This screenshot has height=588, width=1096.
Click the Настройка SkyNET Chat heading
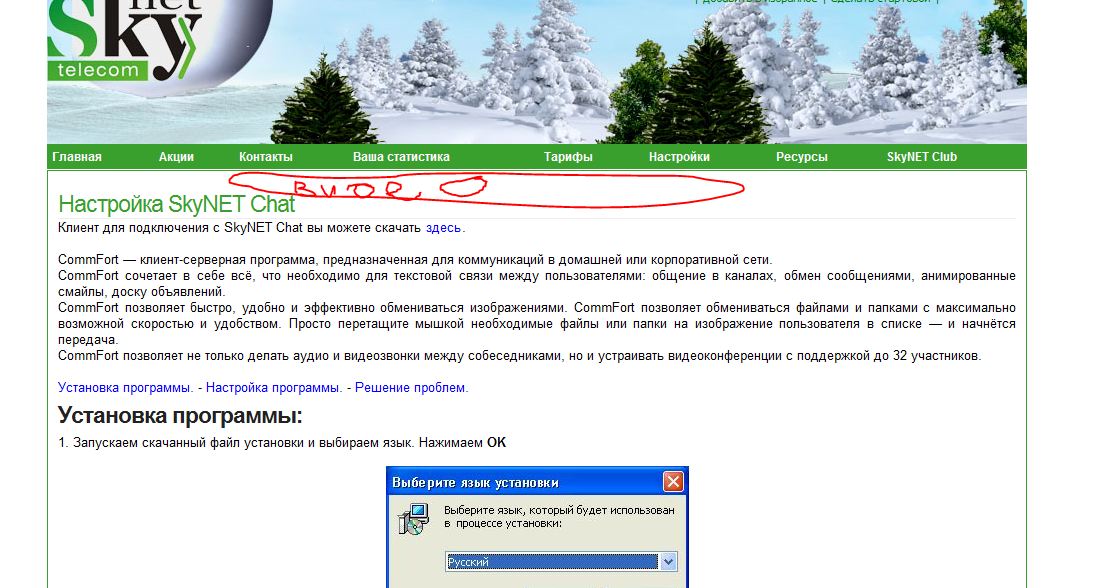(x=177, y=204)
